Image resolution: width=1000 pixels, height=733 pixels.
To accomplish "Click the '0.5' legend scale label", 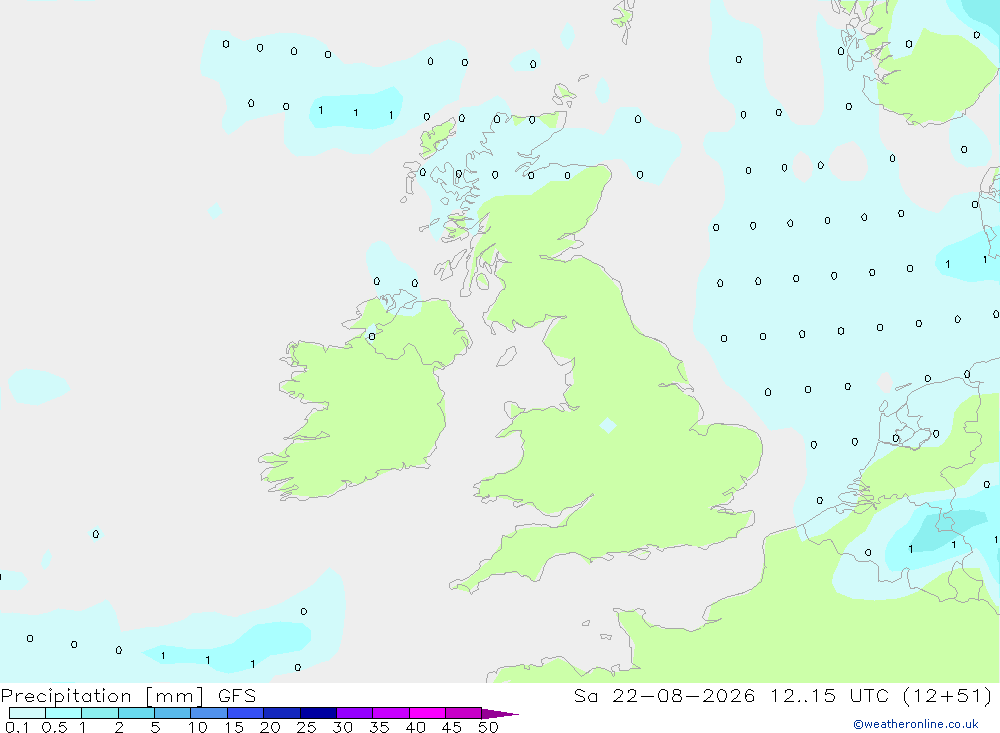I will click(x=54, y=727).
